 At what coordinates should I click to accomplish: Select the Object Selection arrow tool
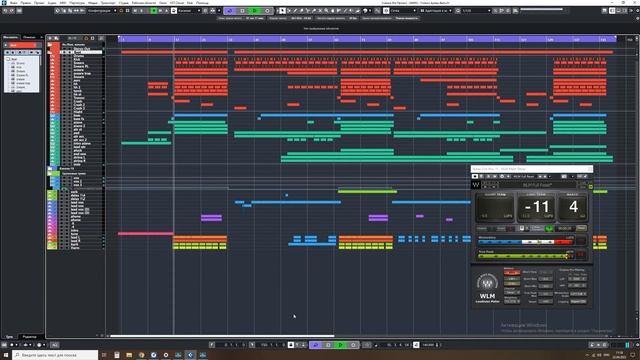click(x=282, y=11)
